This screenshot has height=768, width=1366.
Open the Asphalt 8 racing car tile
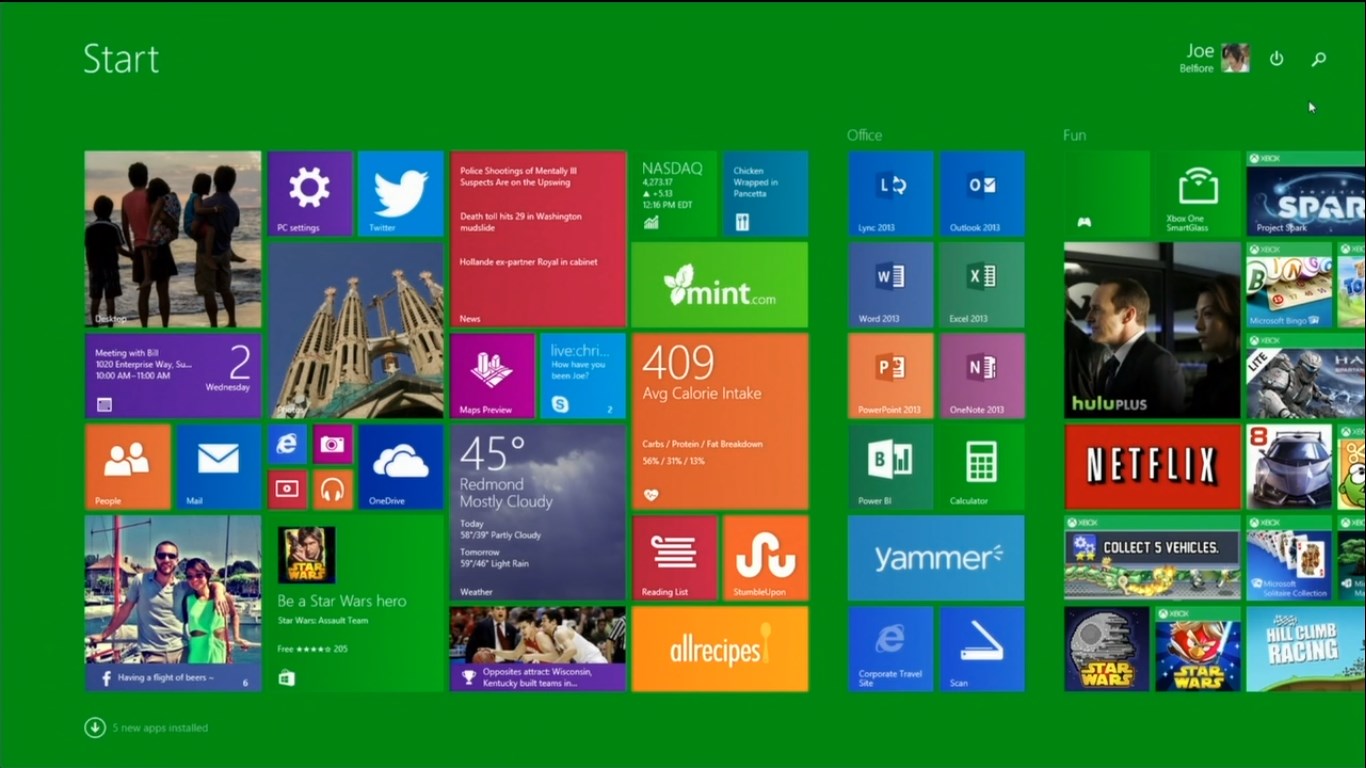(x=1289, y=467)
